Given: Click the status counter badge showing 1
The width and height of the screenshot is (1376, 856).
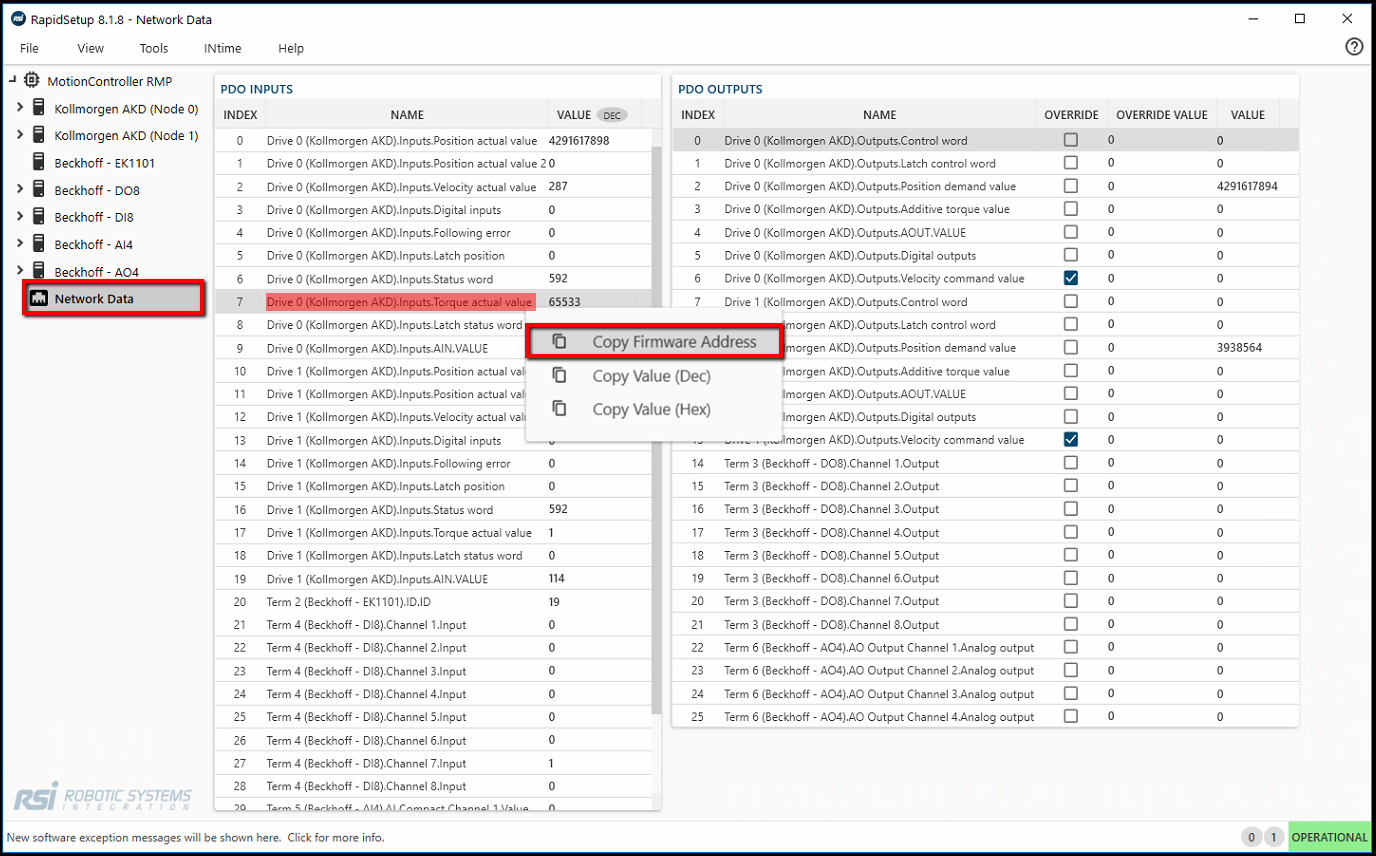Looking at the screenshot, I should click(x=1273, y=838).
